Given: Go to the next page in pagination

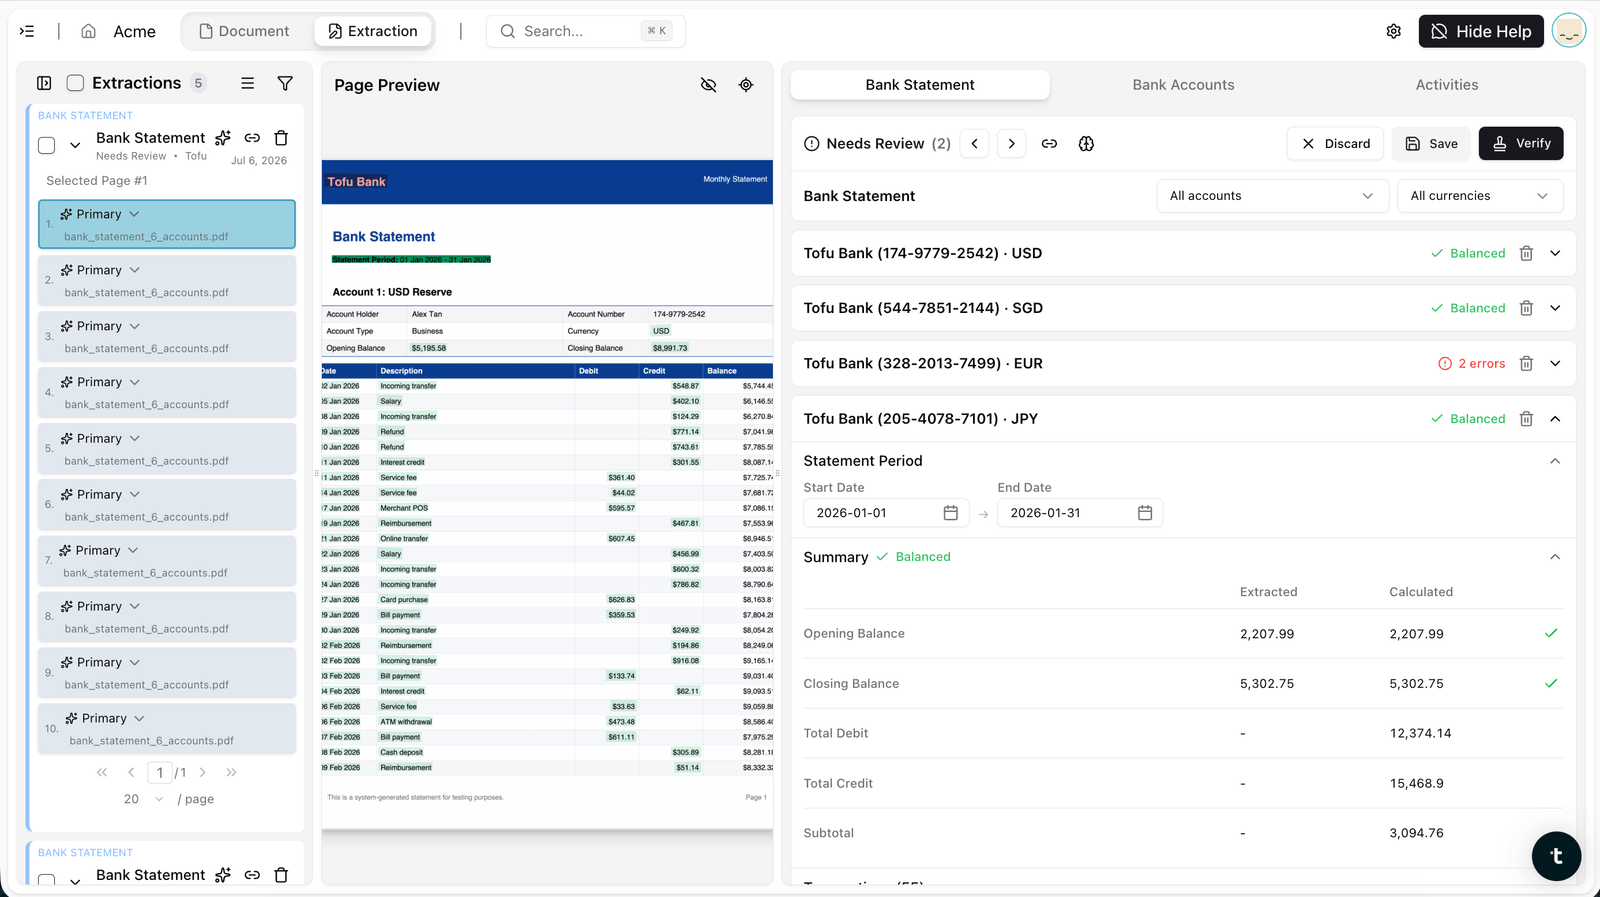Looking at the screenshot, I should [x=203, y=772].
